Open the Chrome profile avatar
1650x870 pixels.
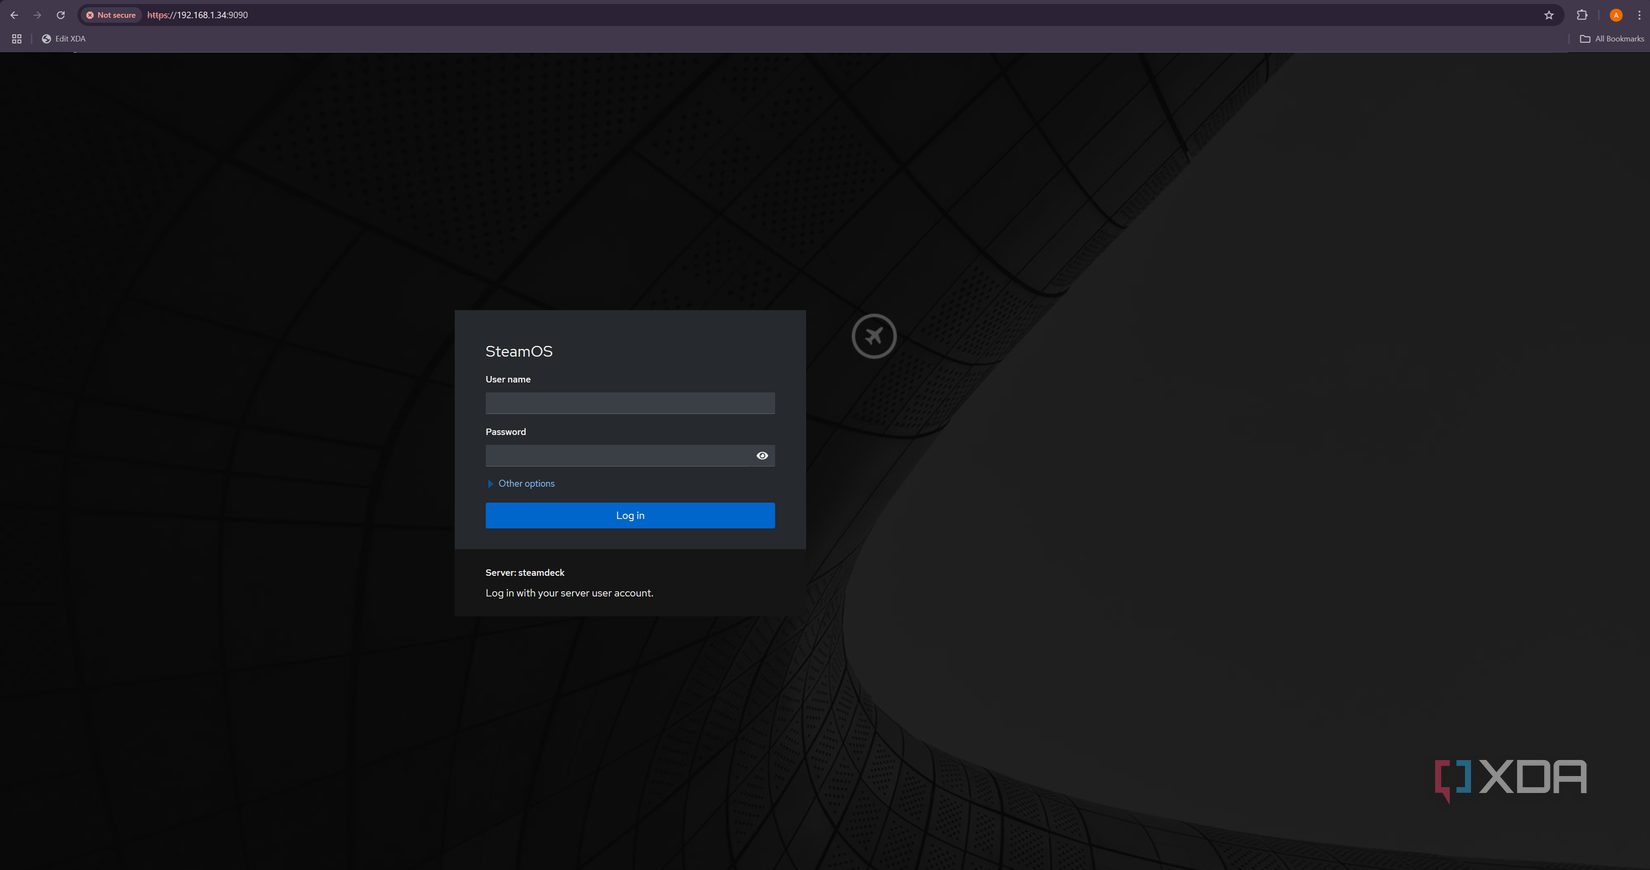click(x=1616, y=15)
